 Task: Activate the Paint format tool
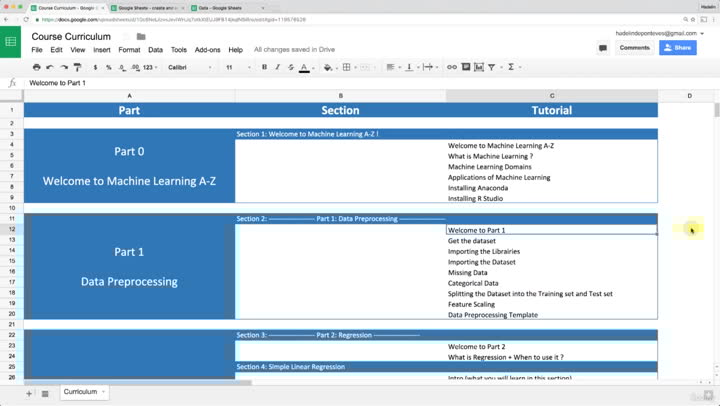tap(77, 67)
